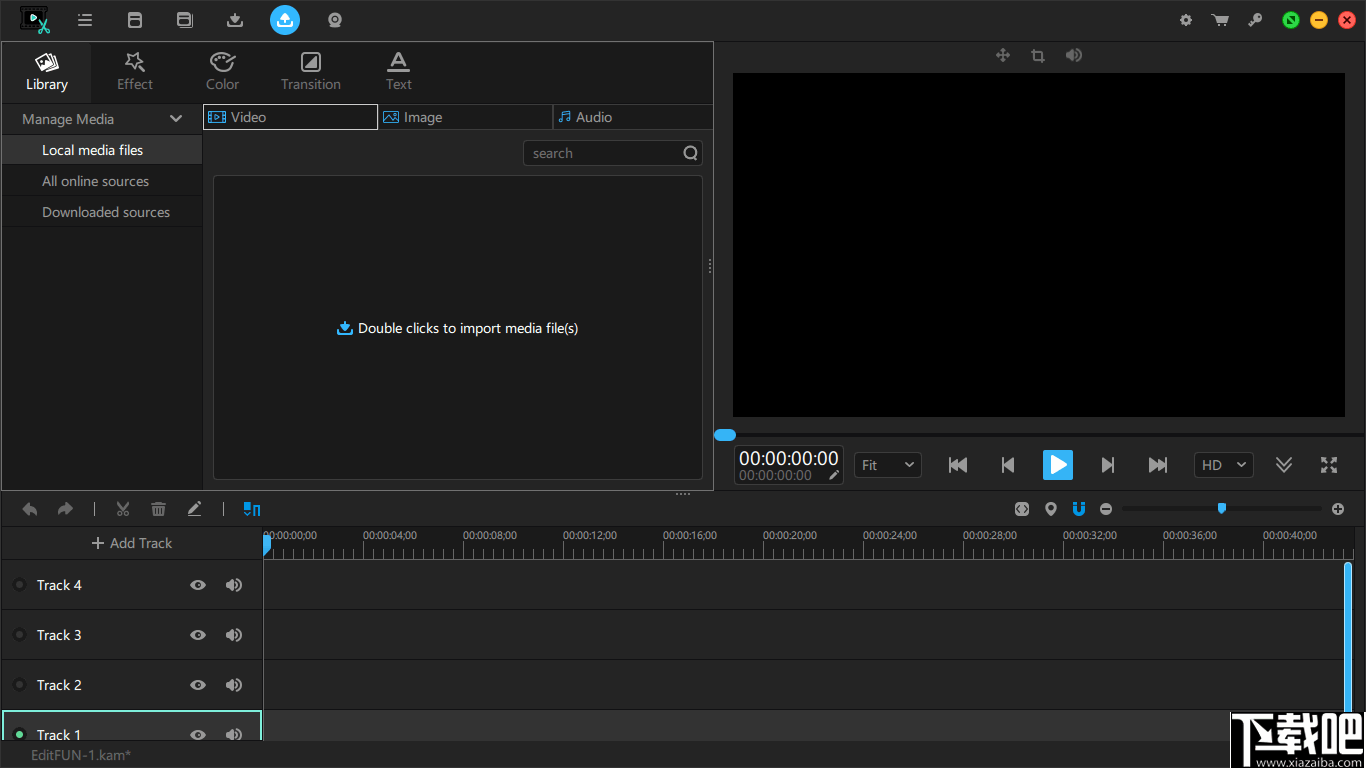Image resolution: width=1366 pixels, height=768 pixels.
Task: Select Downloaded sources in the sidebar
Action: point(106,211)
